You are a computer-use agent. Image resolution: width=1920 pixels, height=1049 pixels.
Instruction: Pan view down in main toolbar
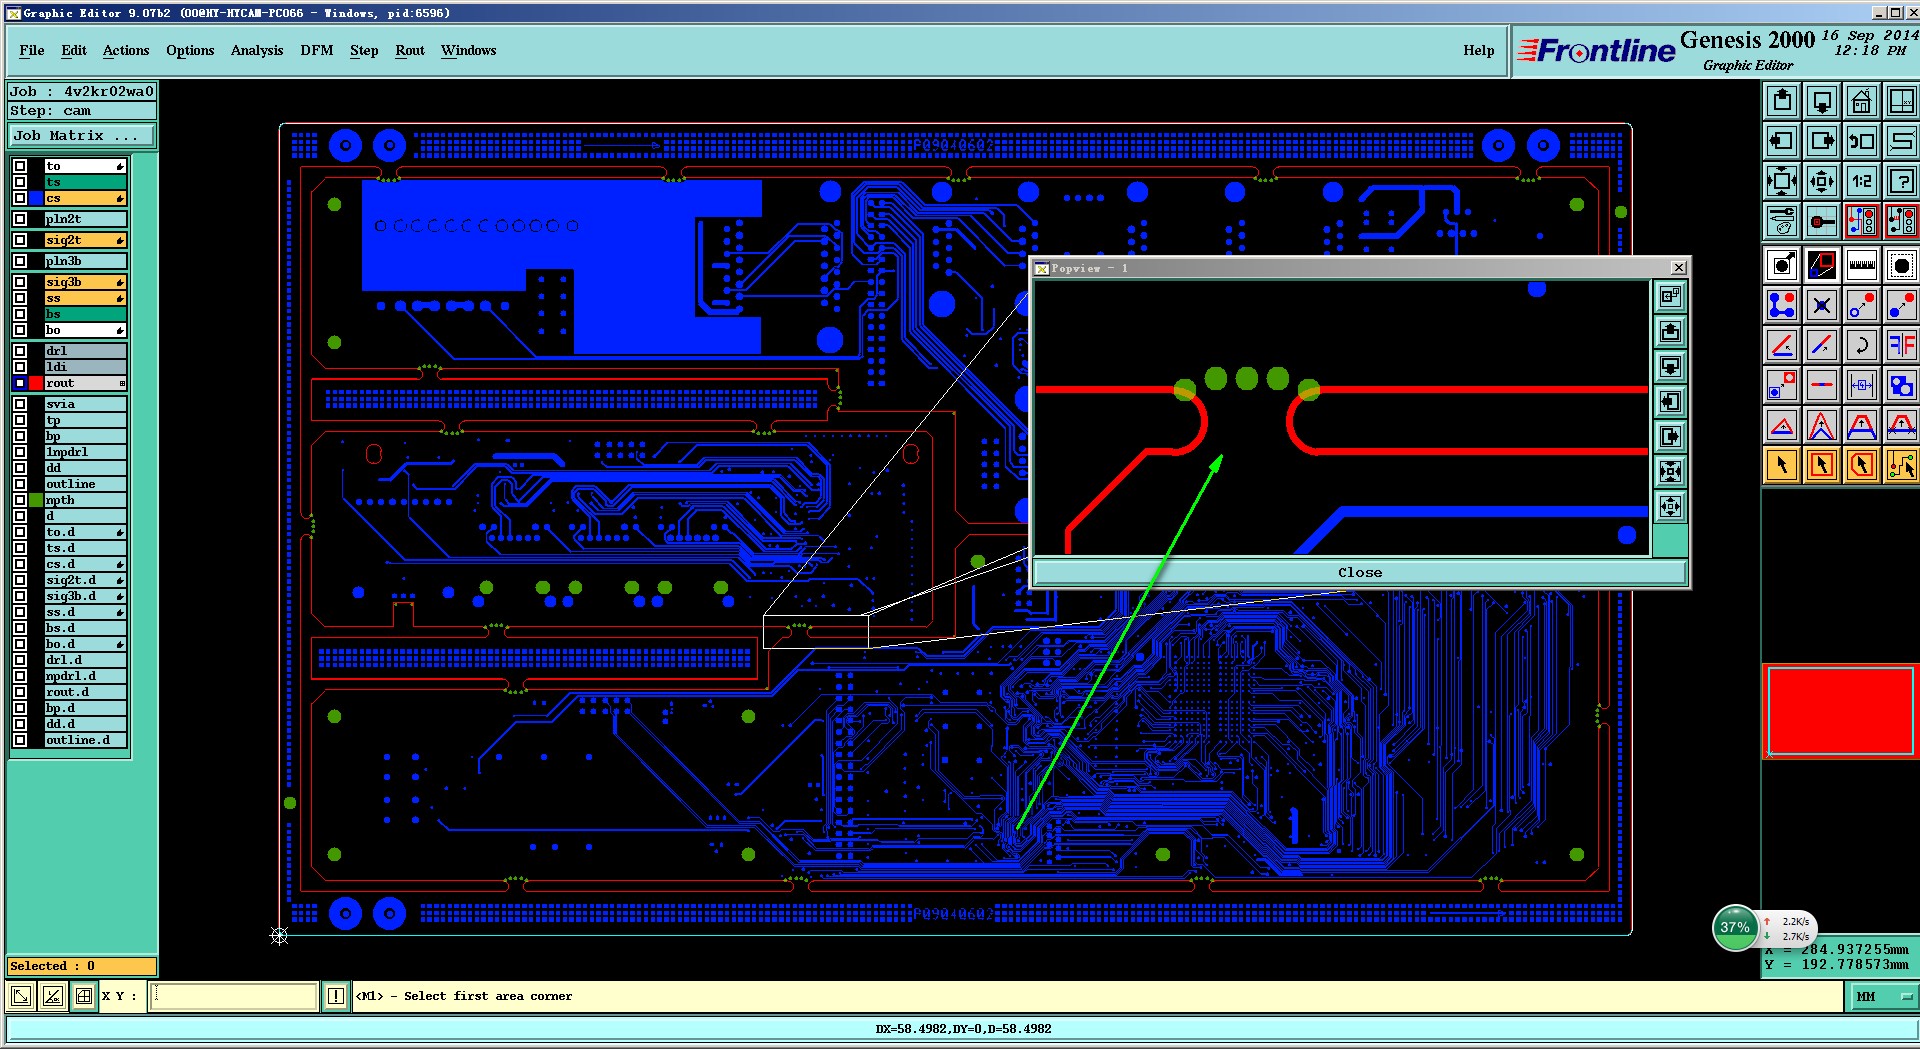1822,101
